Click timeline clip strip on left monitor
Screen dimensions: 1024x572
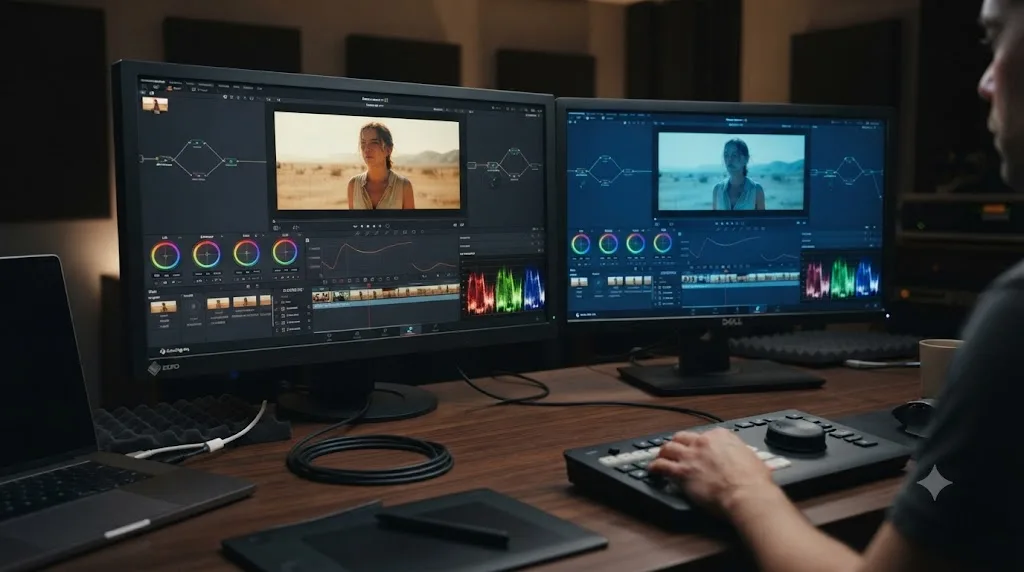tap(385, 294)
